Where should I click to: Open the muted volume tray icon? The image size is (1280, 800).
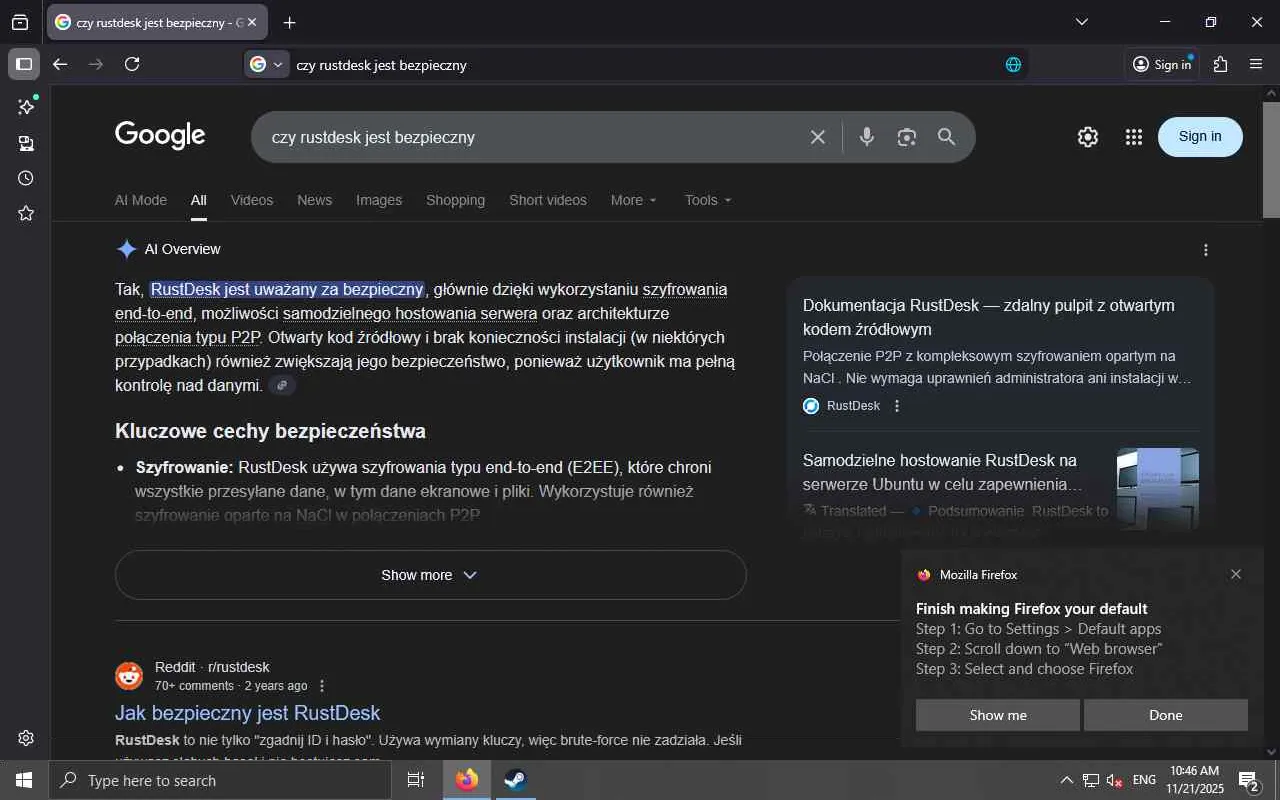1114,780
